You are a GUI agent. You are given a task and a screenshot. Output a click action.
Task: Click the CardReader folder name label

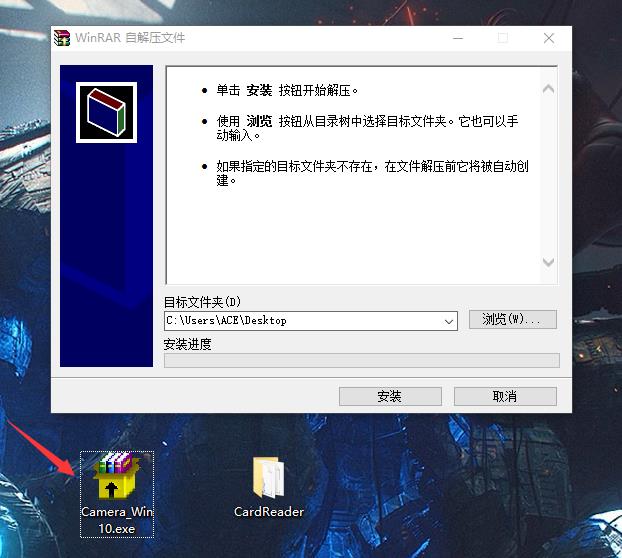(x=269, y=512)
